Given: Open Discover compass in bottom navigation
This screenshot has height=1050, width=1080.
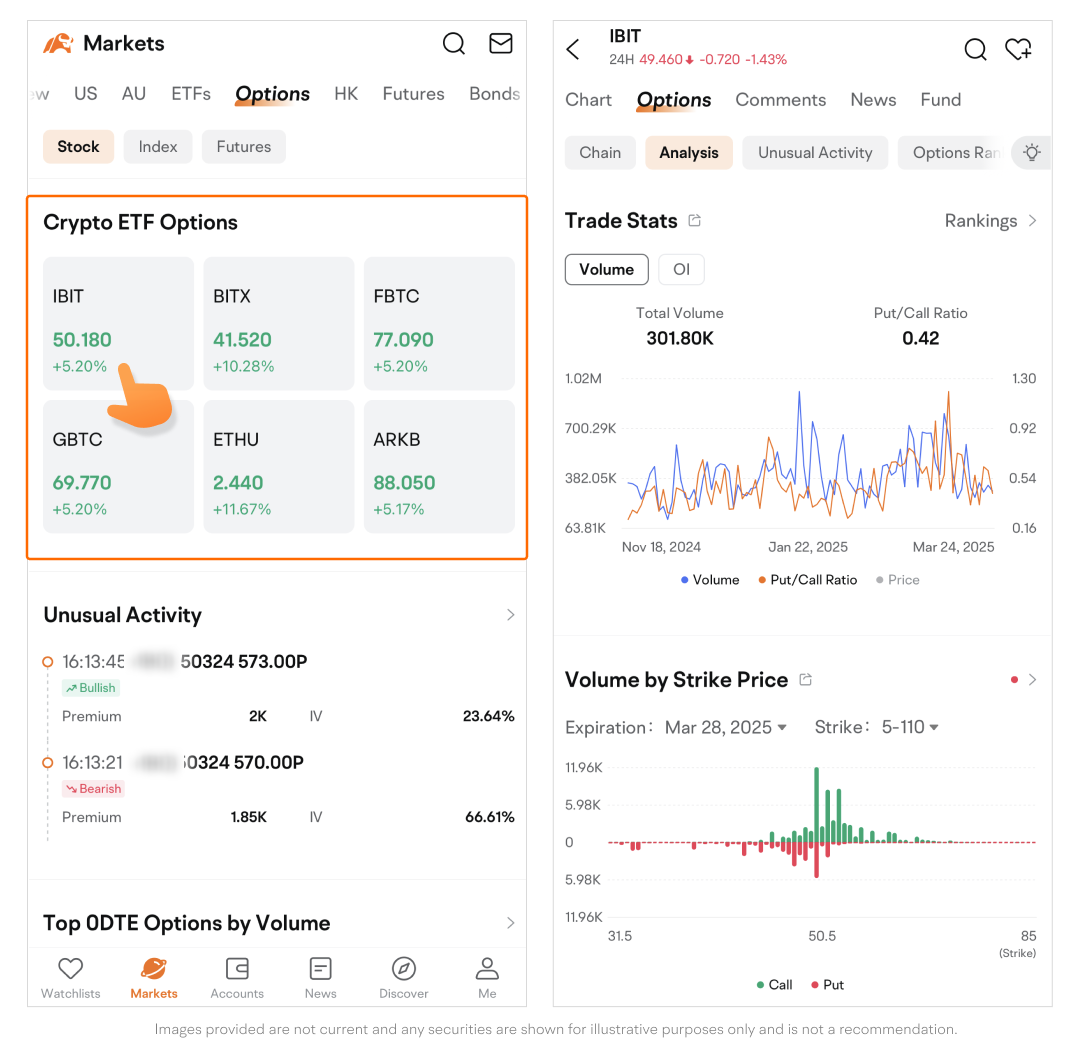Looking at the screenshot, I should click(x=404, y=977).
